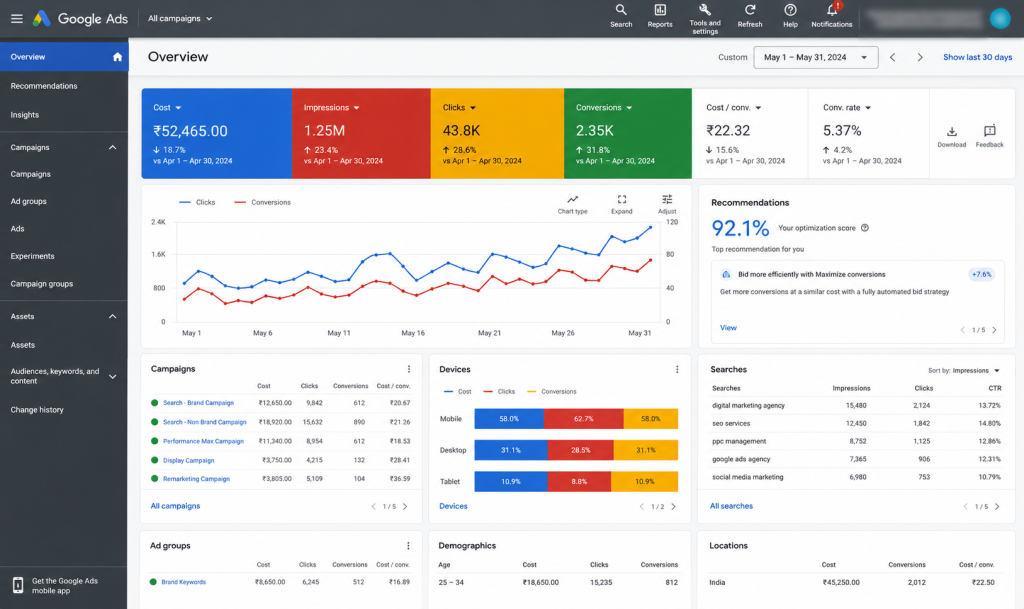Change the Clicks metric dropdown
The image size is (1024, 609).
coord(459,108)
